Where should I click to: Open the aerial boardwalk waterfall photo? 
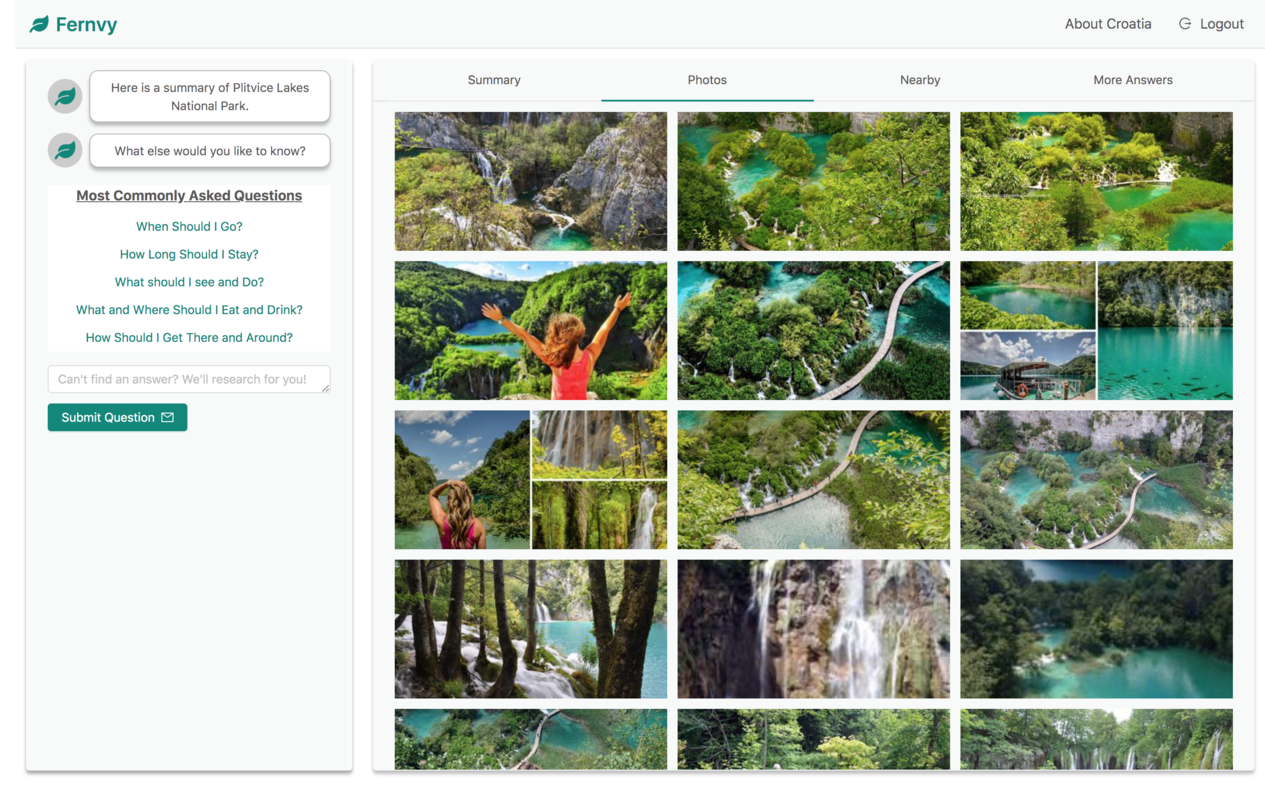(813, 330)
